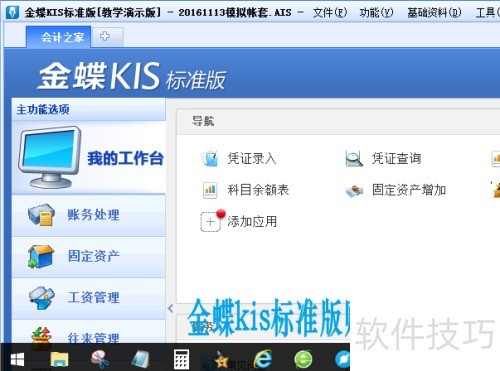Open the 凭证查询 magnifier icon
Screen dimensions: 500x371
354,158
